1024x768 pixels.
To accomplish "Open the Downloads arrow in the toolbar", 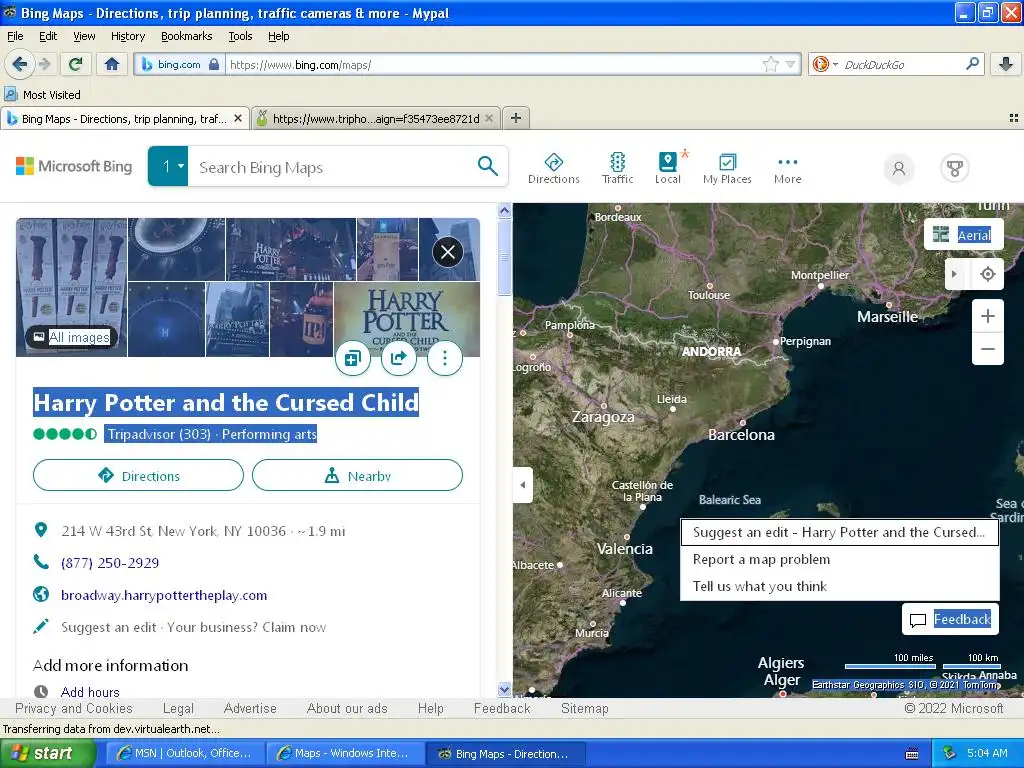I will tap(1006, 64).
